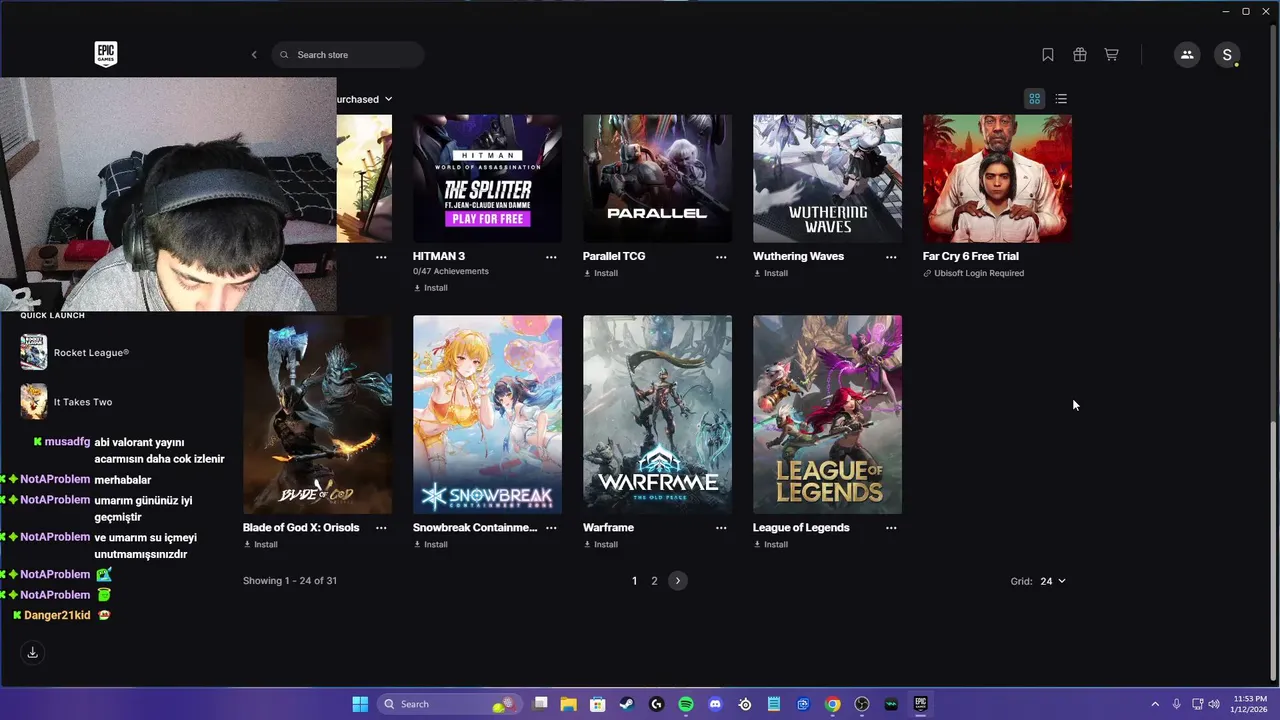Viewport: 1280px width, 720px height.
Task: Open File Explorer from the taskbar
Action: pos(568,704)
